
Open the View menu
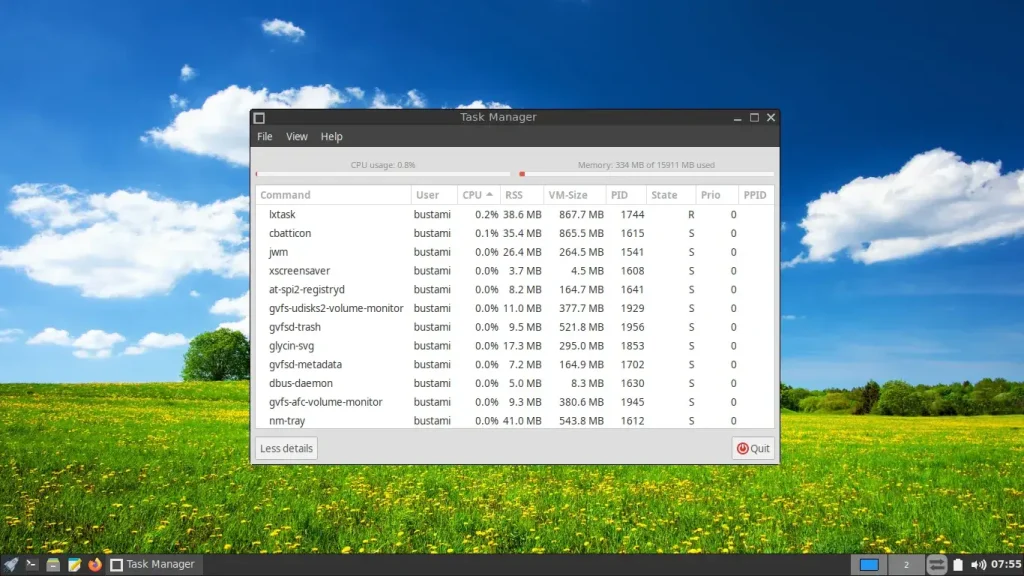296,136
